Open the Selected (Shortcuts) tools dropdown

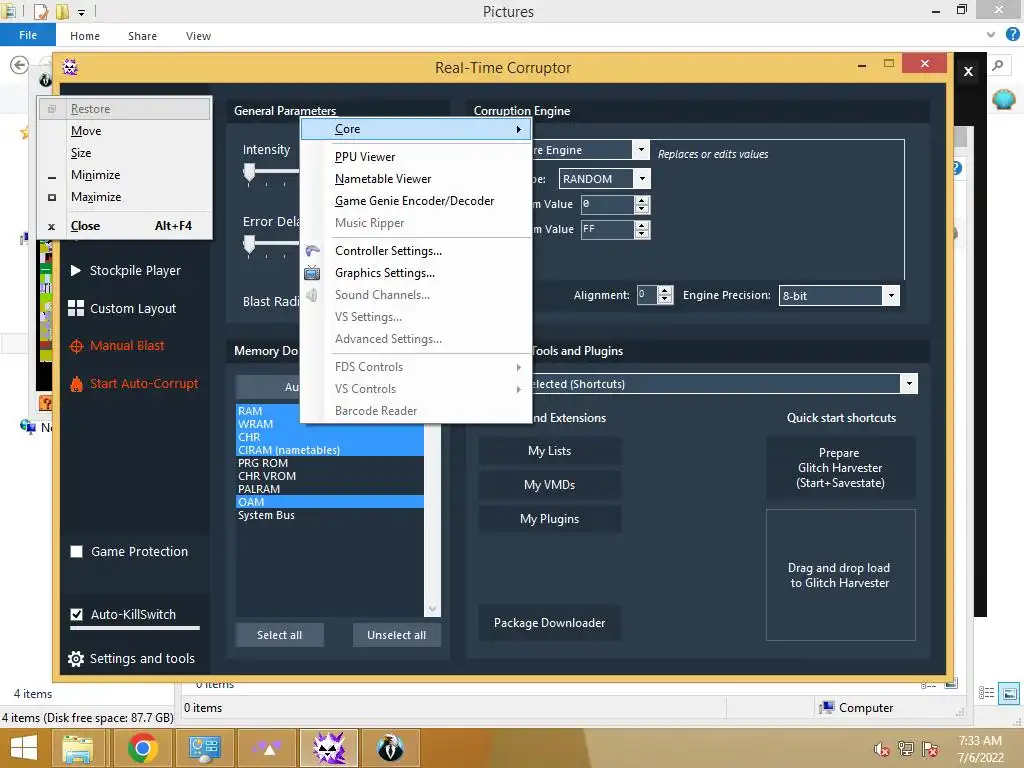click(x=909, y=383)
